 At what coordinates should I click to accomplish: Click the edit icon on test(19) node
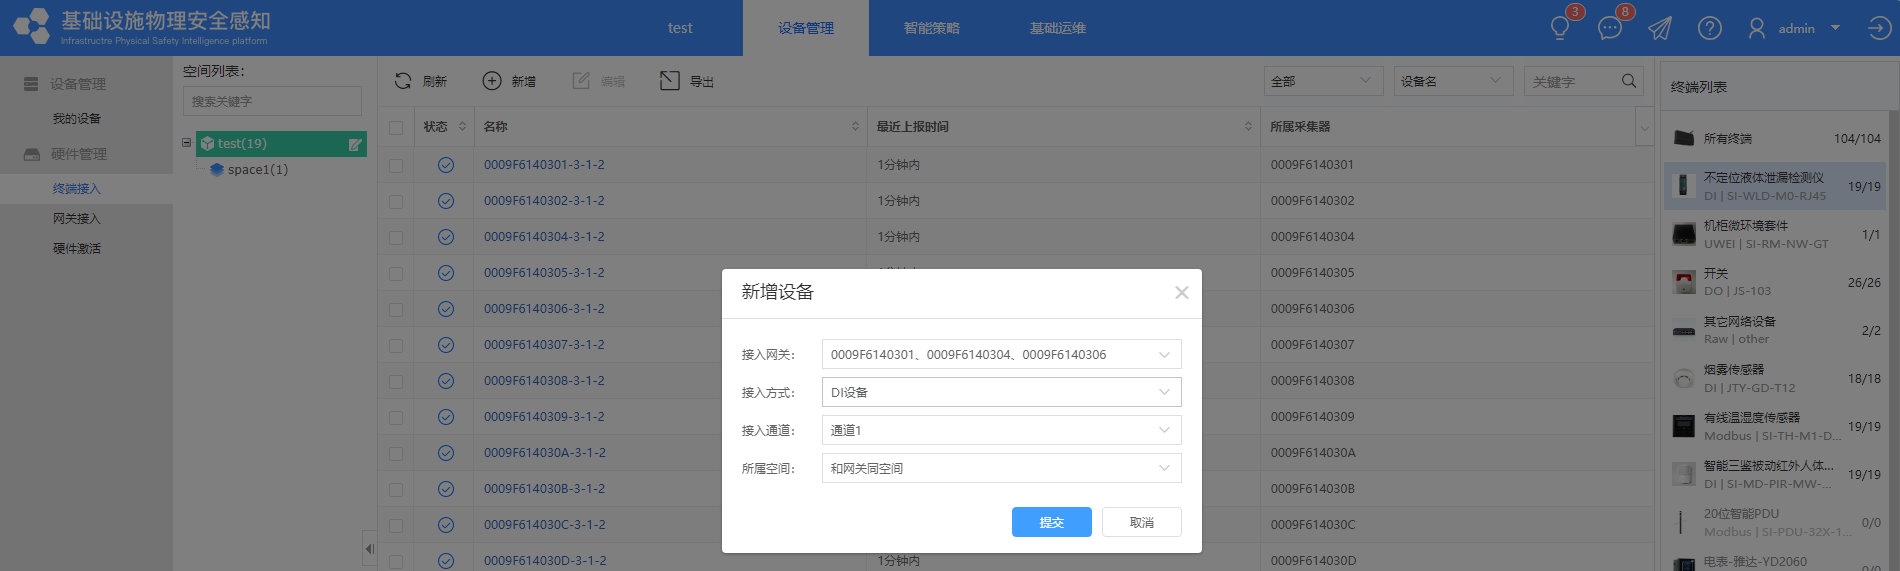354,144
